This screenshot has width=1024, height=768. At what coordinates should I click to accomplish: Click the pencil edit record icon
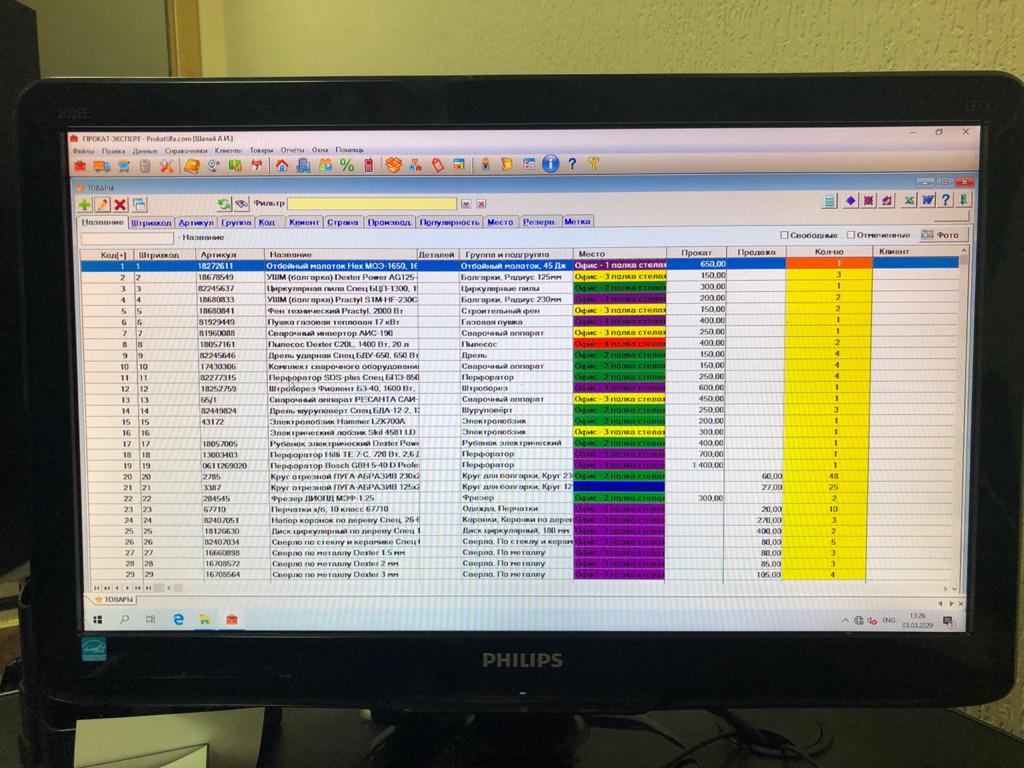tap(102, 204)
